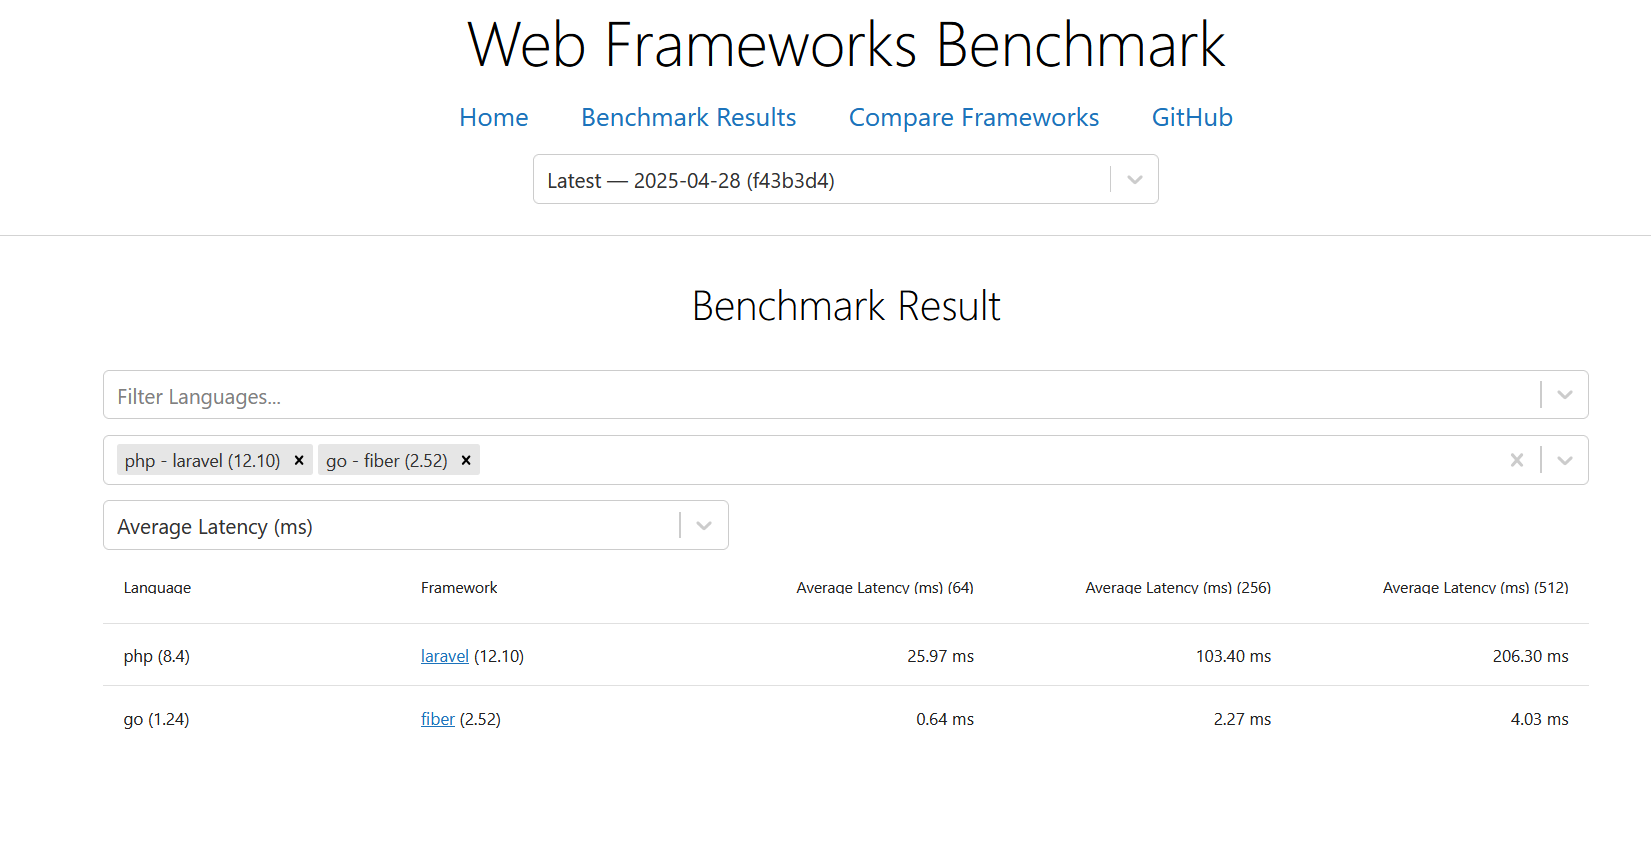This screenshot has width=1651, height=845.
Task: Click the php - laravel (12.10) tag label
Action: click(203, 460)
